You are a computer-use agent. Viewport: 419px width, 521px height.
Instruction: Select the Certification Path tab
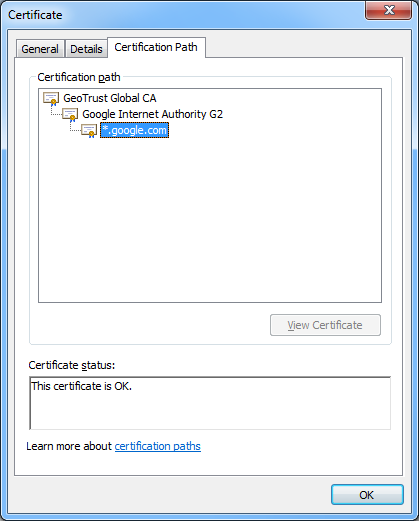(x=156, y=47)
